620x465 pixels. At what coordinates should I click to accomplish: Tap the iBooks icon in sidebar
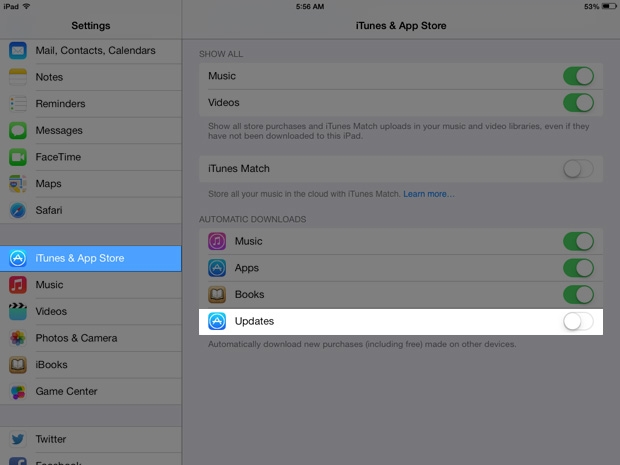(18, 365)
